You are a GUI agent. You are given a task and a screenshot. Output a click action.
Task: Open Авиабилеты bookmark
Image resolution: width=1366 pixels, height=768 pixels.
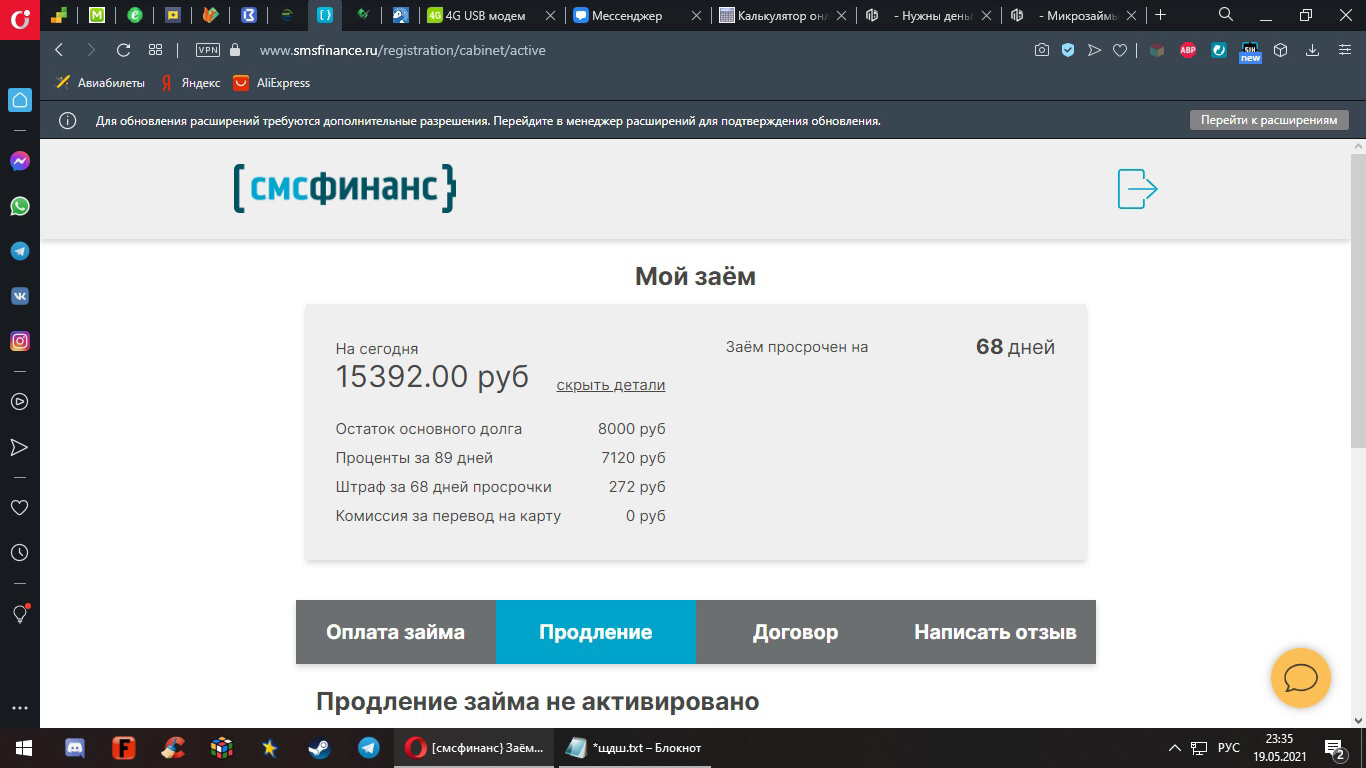pyautogui.click(x=100, y=83)
